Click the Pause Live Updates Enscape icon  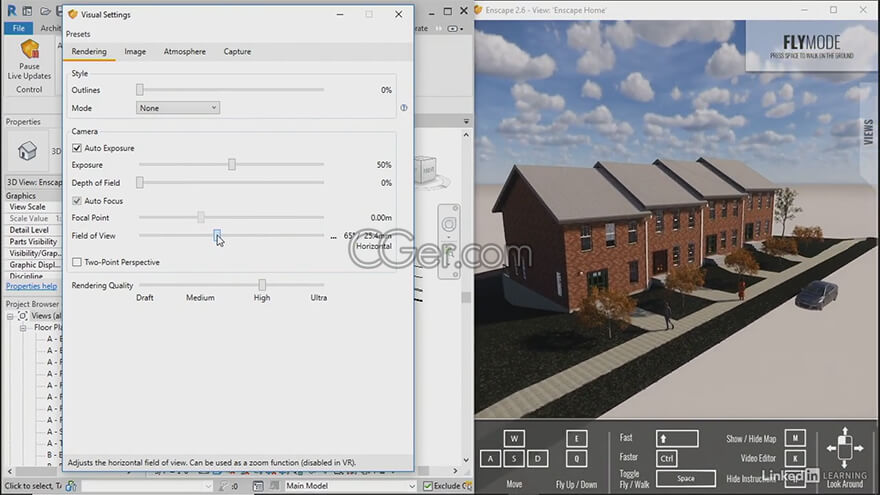coord(29,49)
